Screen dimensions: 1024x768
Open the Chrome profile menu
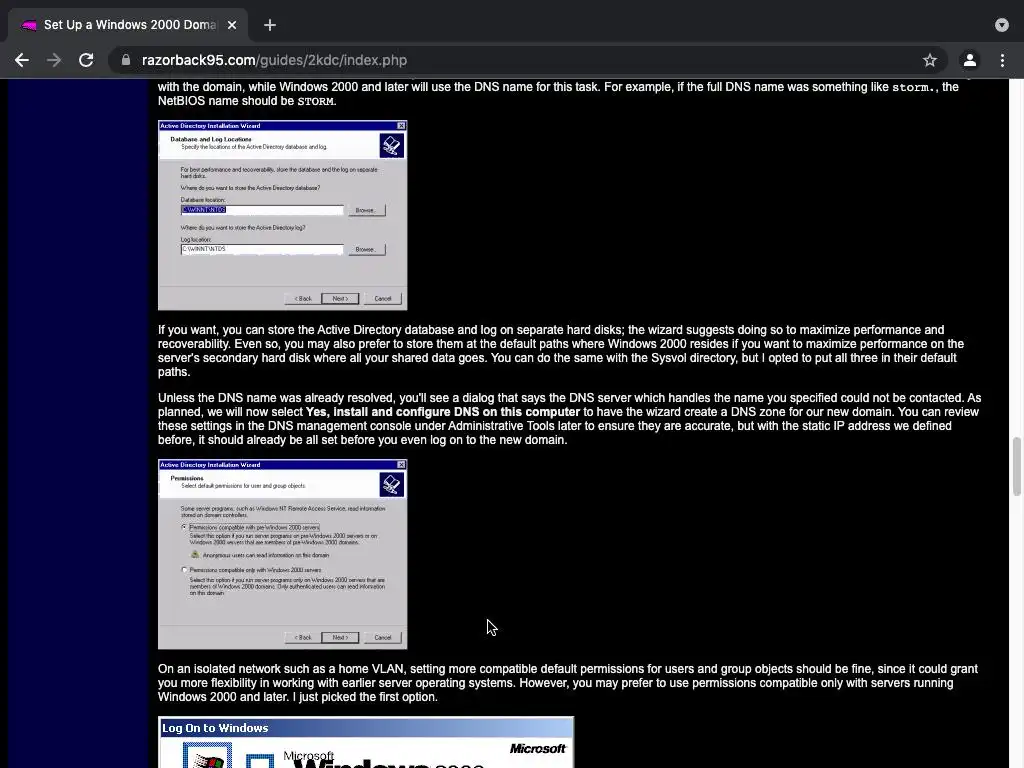click(x=970, y=60)
